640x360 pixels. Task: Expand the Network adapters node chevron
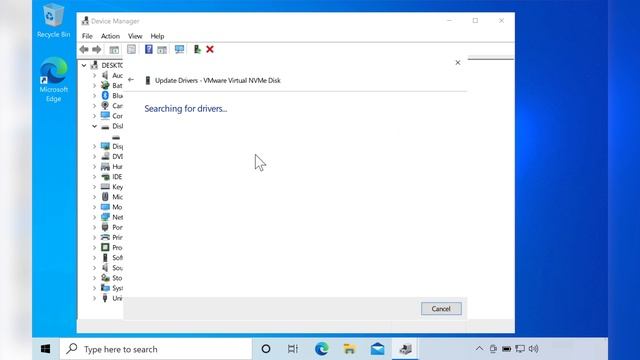click(x=94, y=217)
